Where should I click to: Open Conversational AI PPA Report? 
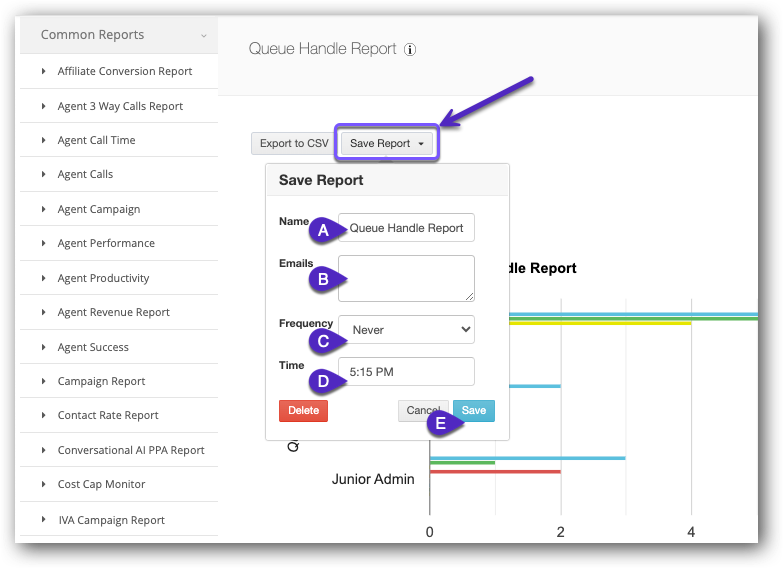(x=131, y=451)
